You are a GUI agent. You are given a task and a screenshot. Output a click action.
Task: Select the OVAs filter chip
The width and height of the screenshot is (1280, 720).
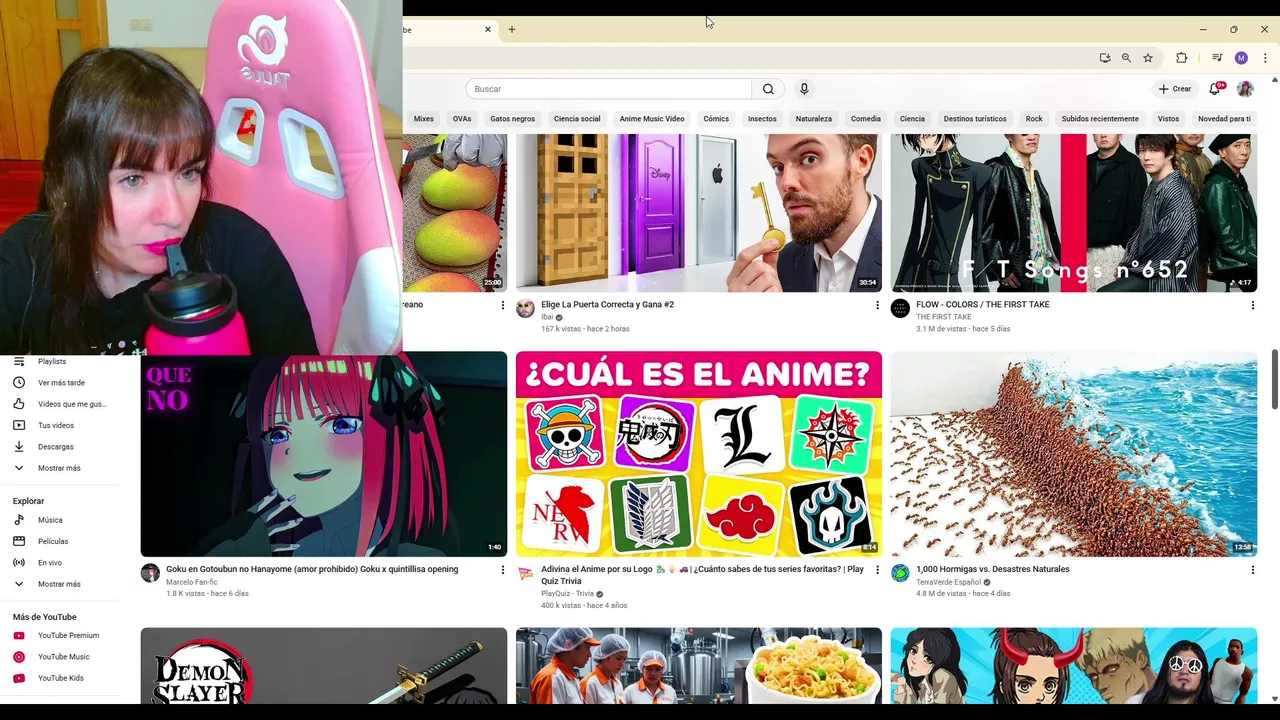click(462, 119)
